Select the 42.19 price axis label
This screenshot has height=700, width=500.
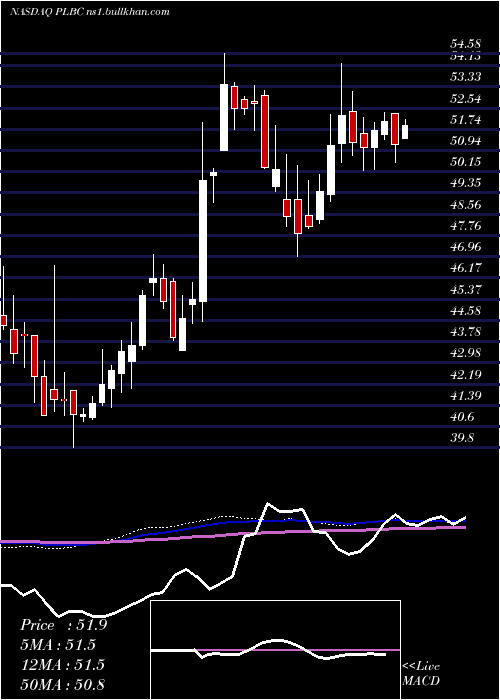(466, 375)
